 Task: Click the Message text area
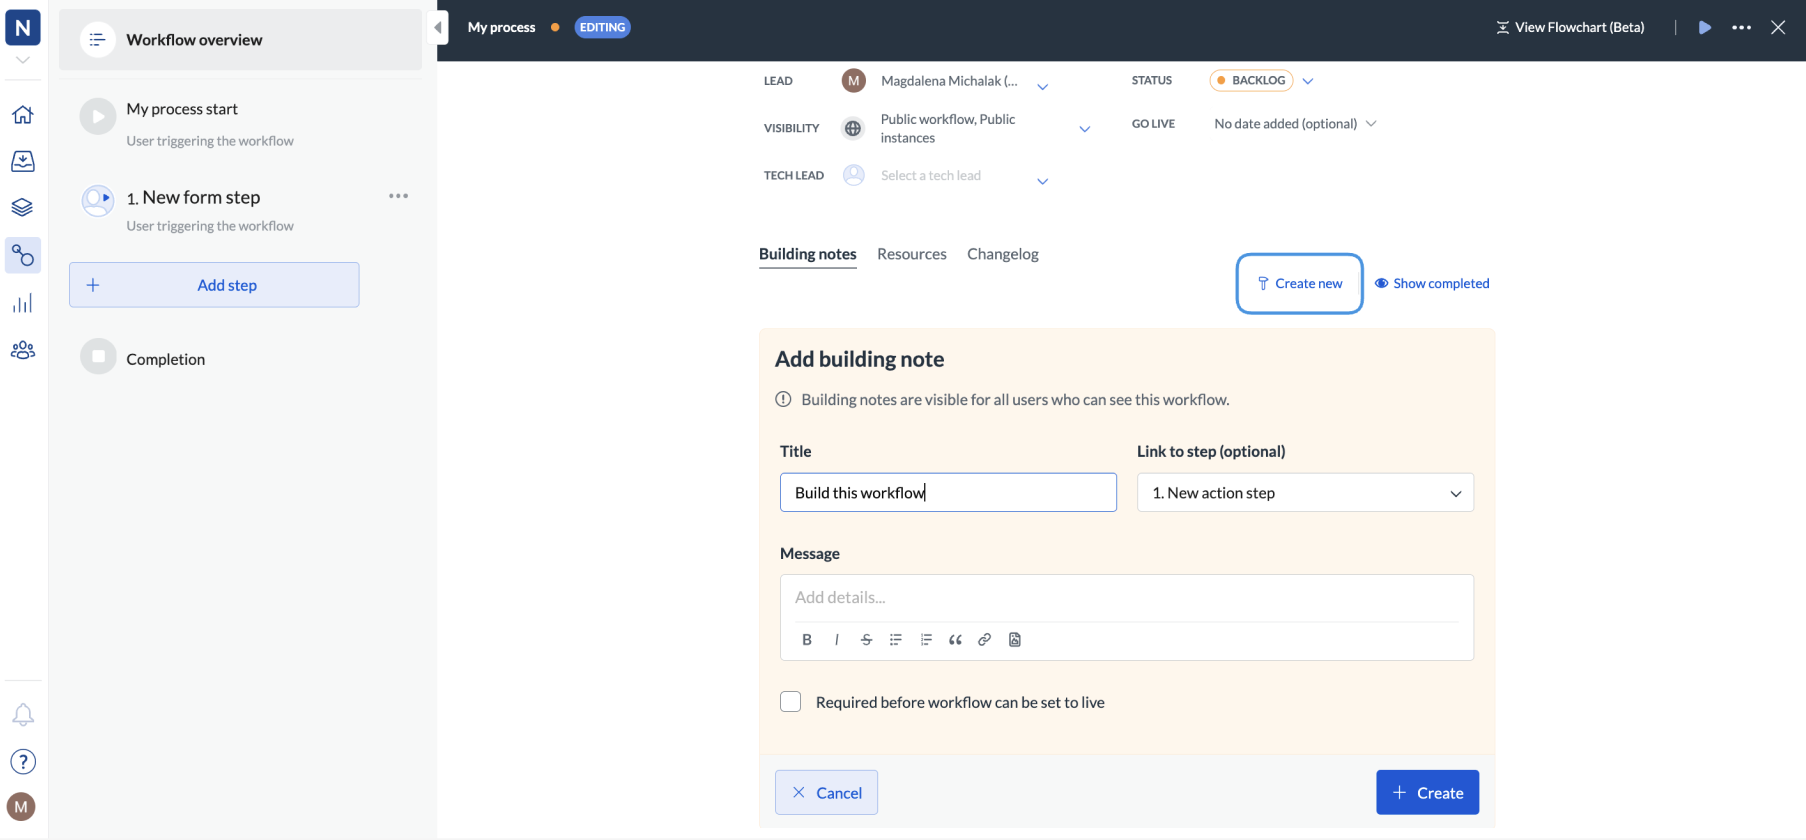(x=1127, y=598)
